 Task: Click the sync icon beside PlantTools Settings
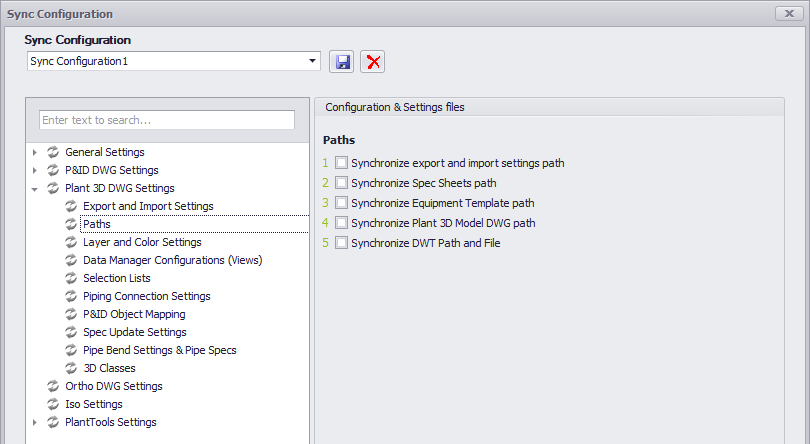[53, 422]
